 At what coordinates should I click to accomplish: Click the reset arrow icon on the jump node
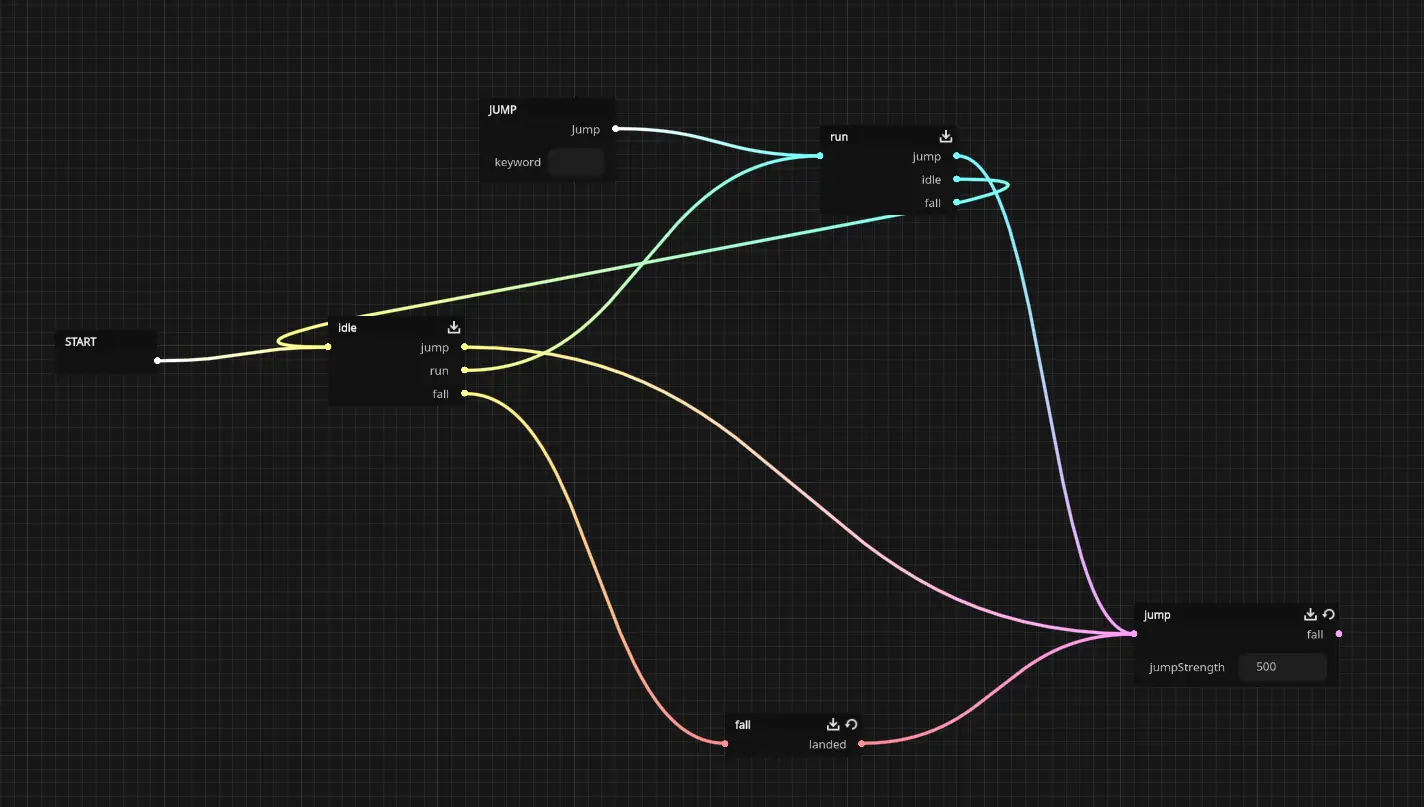coord(1329,615)
